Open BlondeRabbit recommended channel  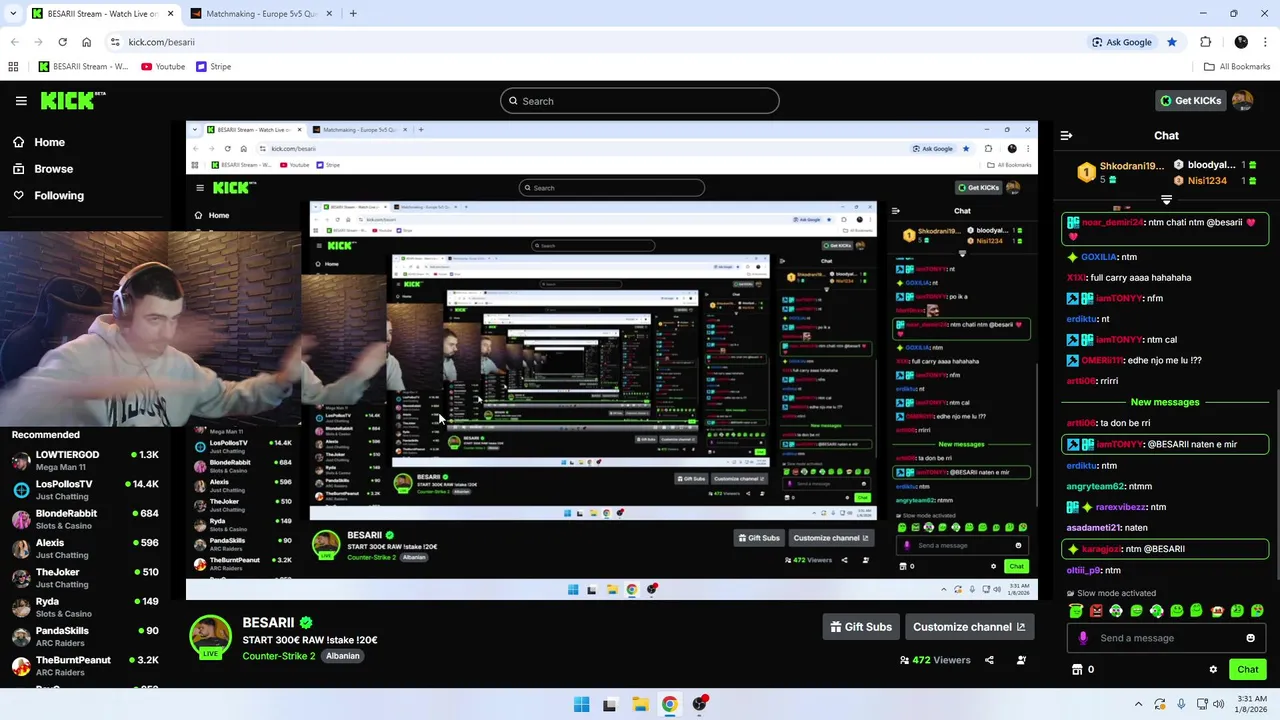coord(85,519)
